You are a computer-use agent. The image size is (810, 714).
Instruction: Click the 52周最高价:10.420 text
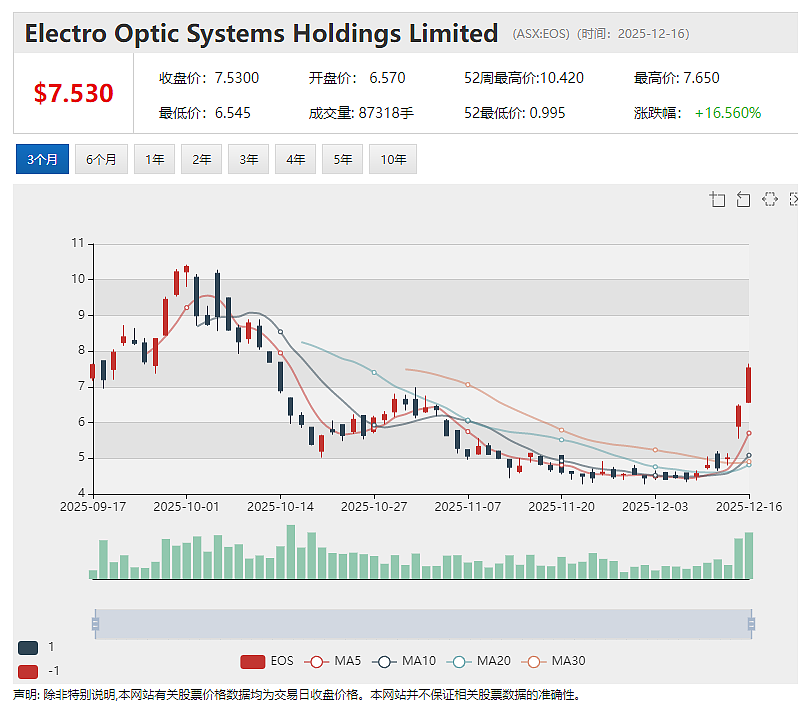524,78
